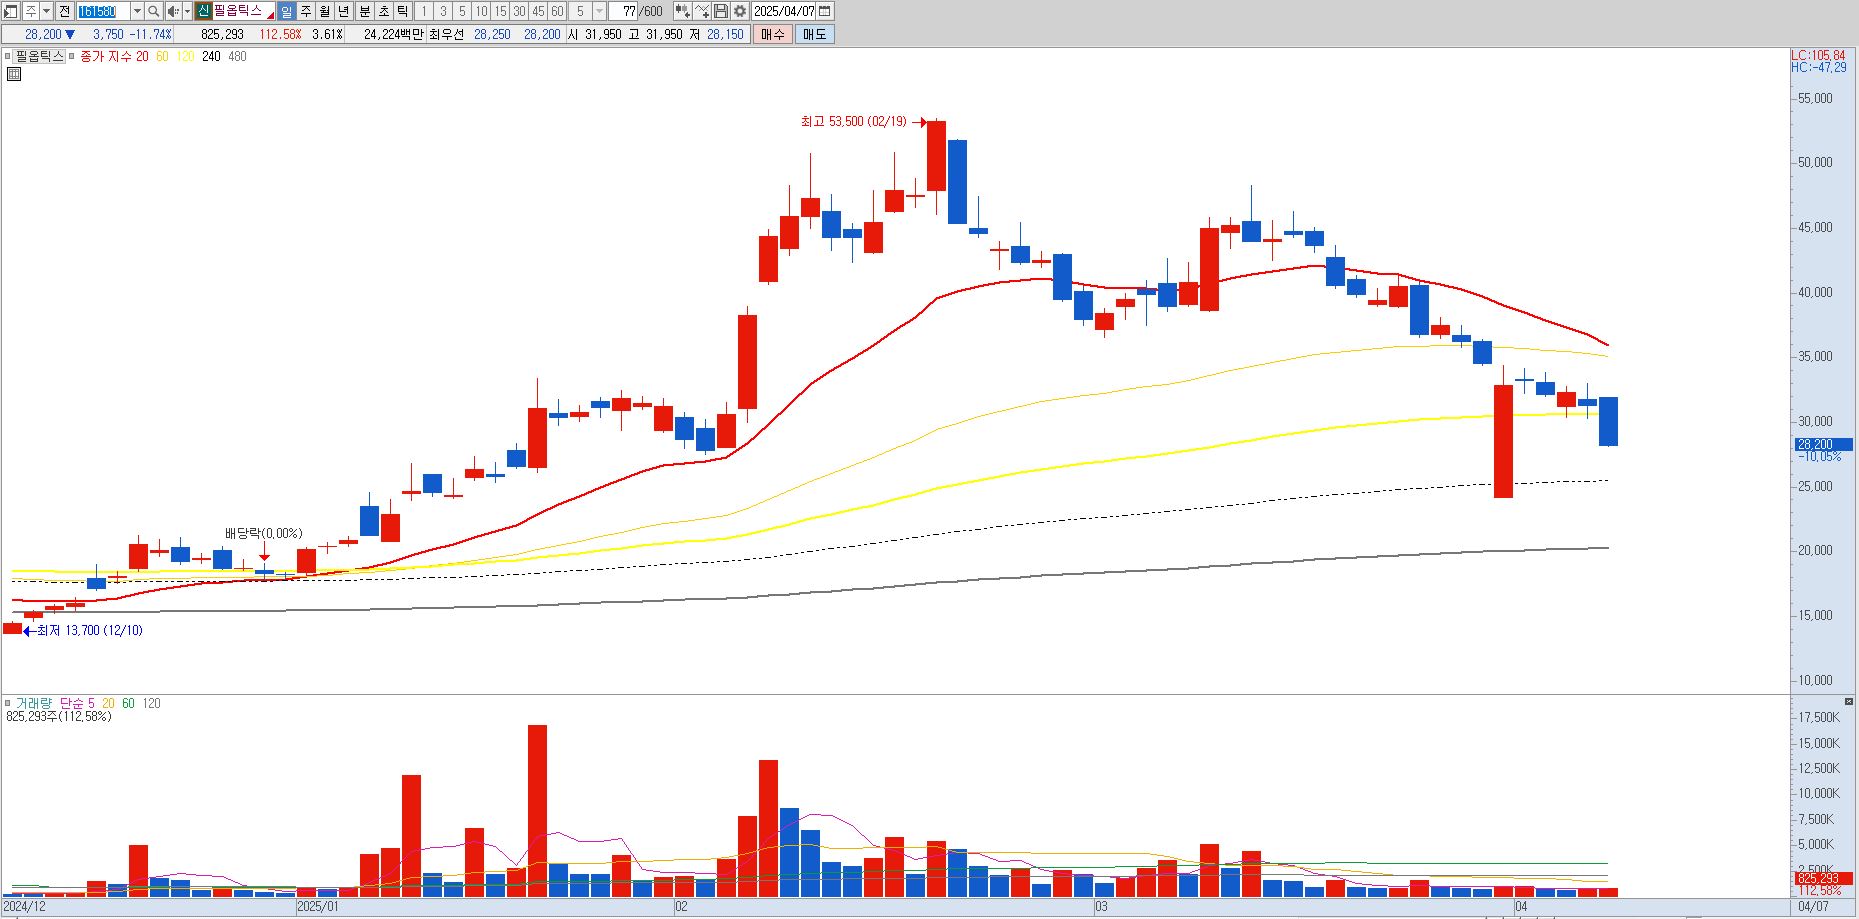Click the 매도 sell button

tap(814, 34)
